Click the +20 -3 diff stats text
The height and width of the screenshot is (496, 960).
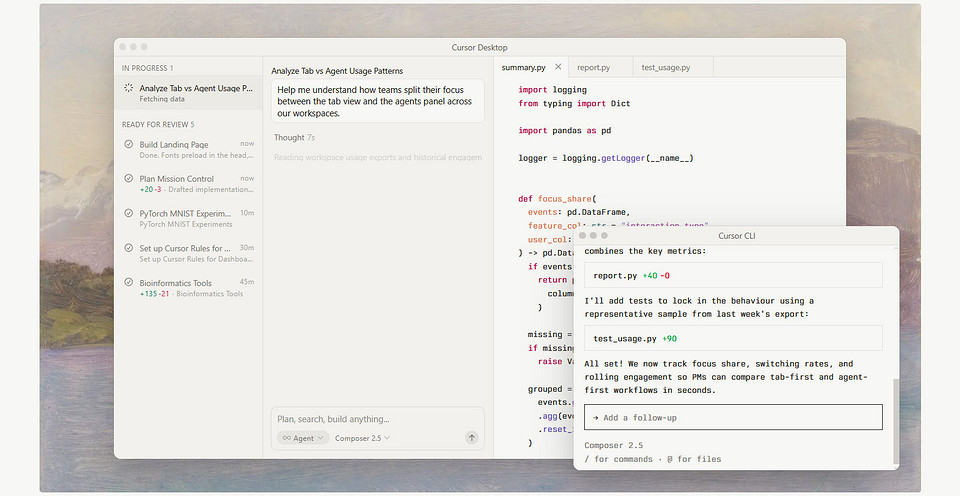(x=150, y=189)
